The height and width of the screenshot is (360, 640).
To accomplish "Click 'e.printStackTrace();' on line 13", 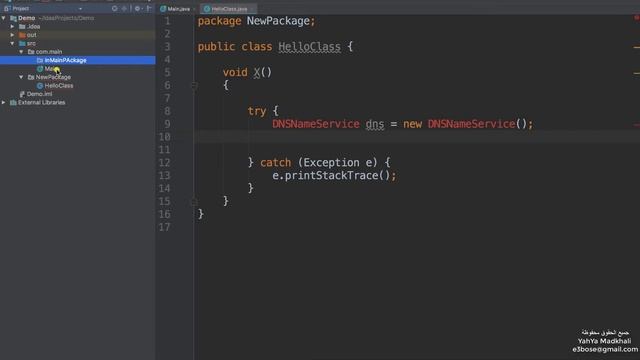I will tap(334, 176).
